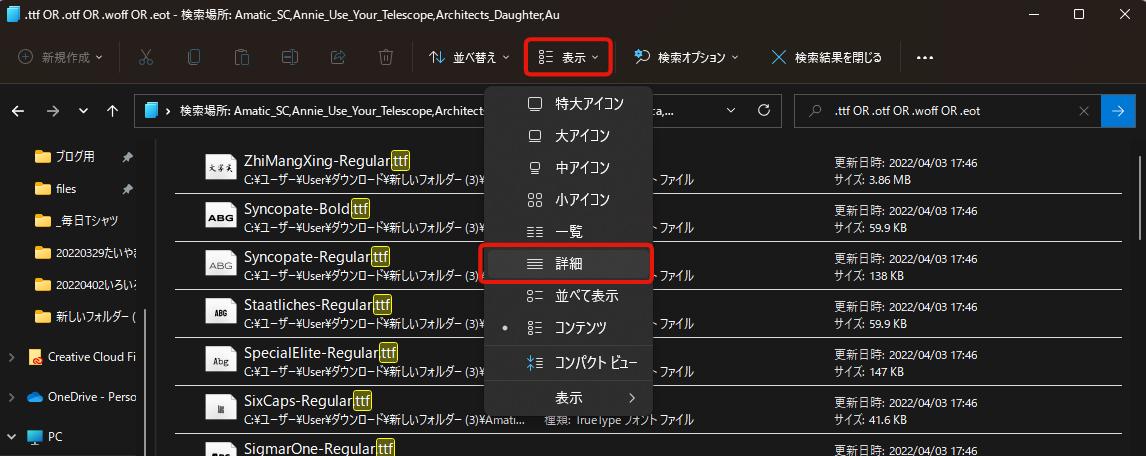Click the search box with .ttf query

coord(950,111)
